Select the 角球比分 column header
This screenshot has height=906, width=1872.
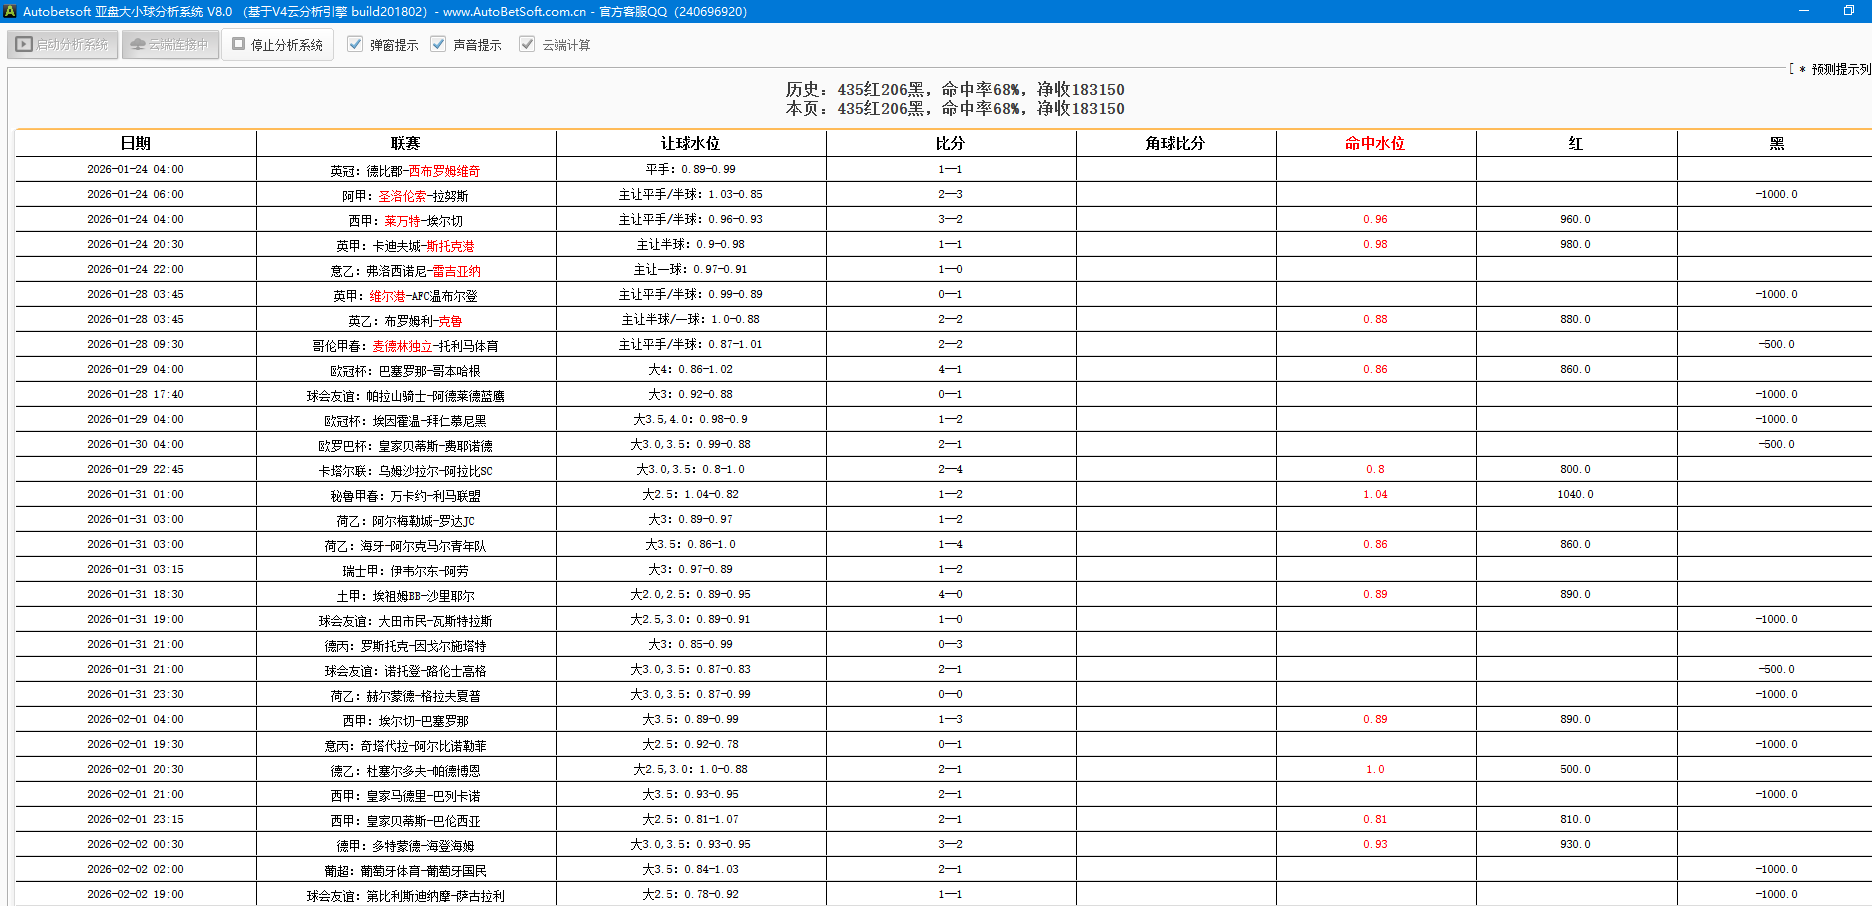coord(1175,143)
